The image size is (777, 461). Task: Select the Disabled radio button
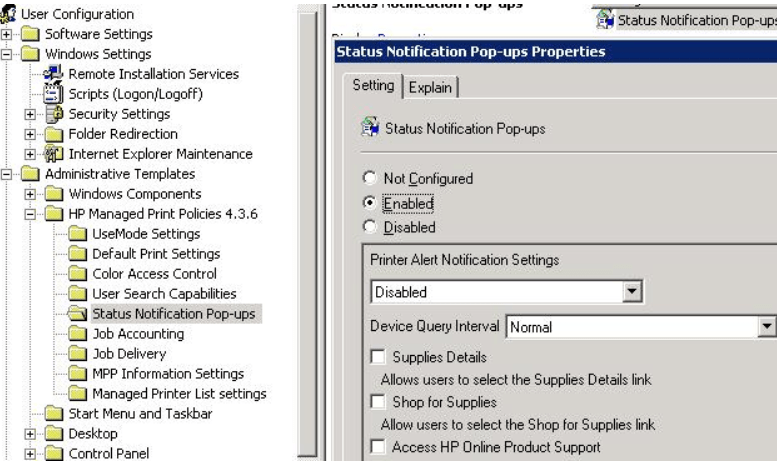tap(369, 227)
